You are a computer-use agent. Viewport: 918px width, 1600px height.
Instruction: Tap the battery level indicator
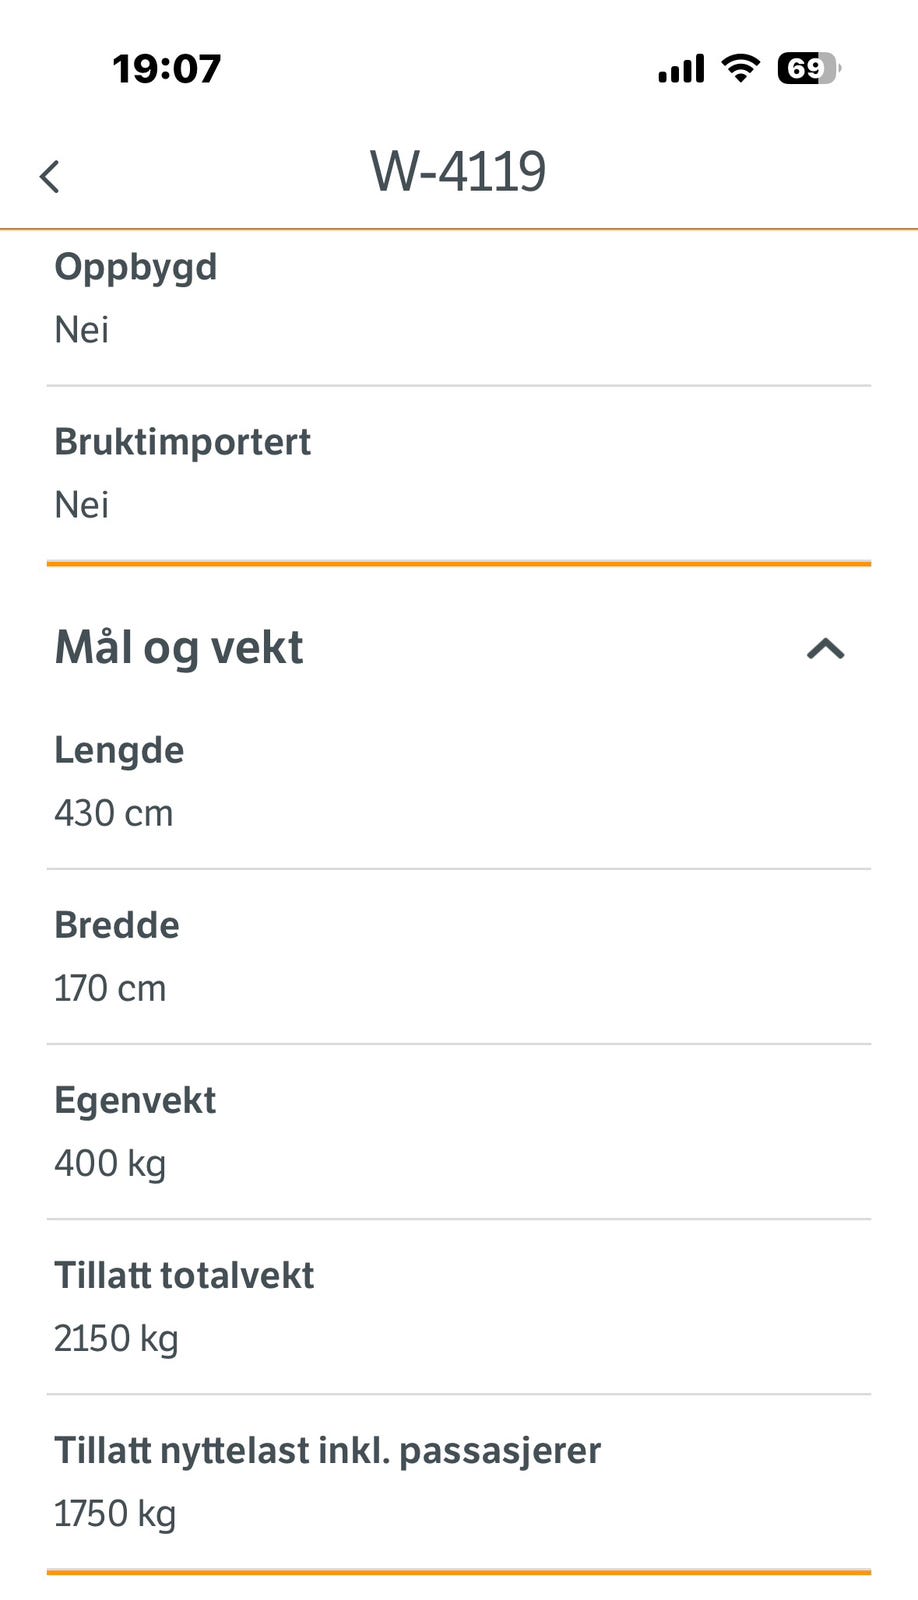click(x=808, y=68)
